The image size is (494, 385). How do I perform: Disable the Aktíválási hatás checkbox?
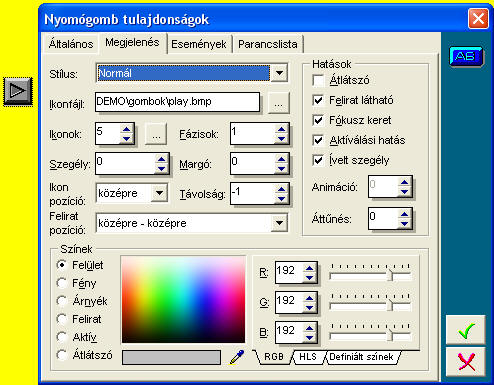(x=318, y=140)
